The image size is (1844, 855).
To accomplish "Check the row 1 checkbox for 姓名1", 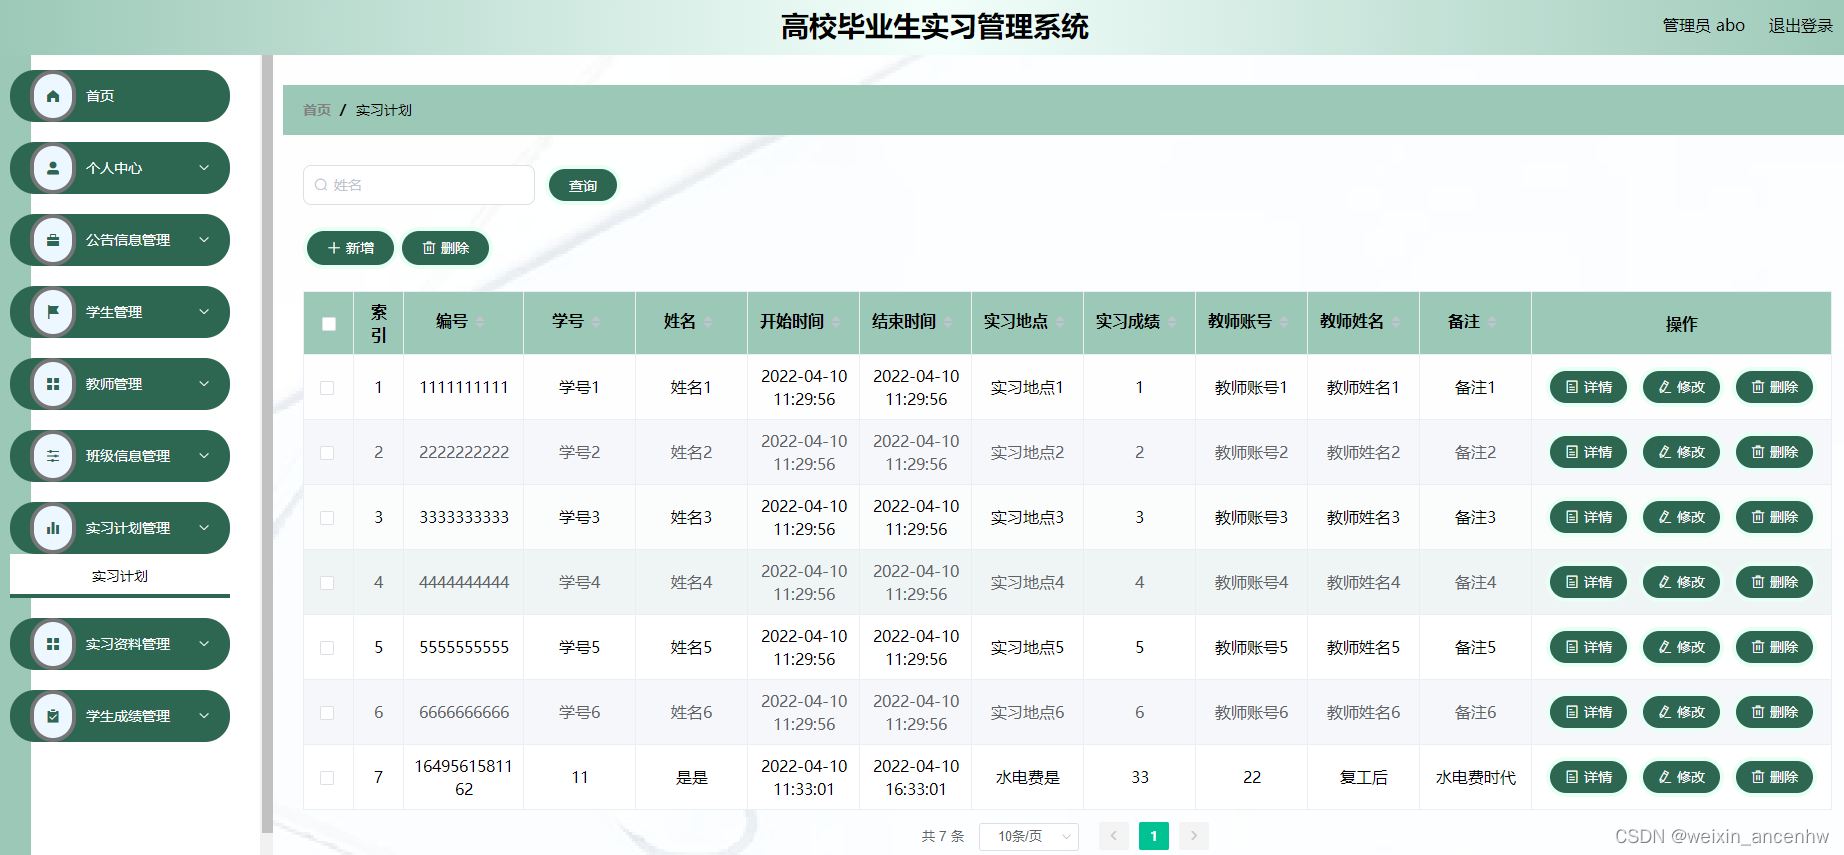I will click(x=327, y=388).
